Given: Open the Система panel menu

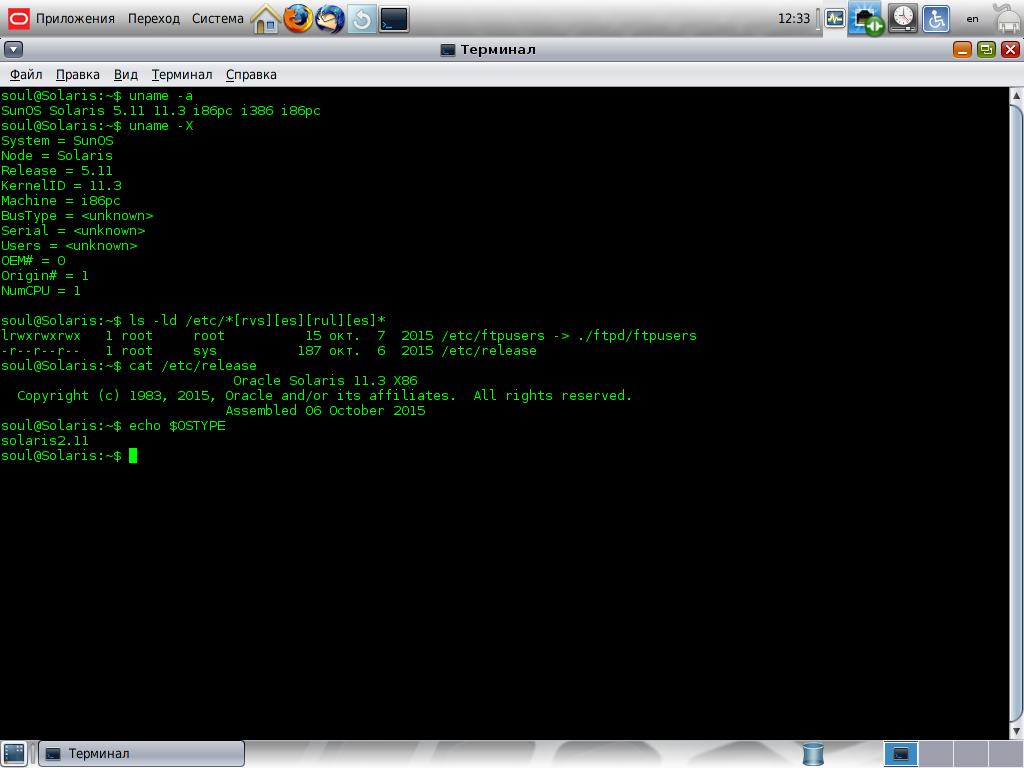Looking at the screenshot, I should (217, 19).
